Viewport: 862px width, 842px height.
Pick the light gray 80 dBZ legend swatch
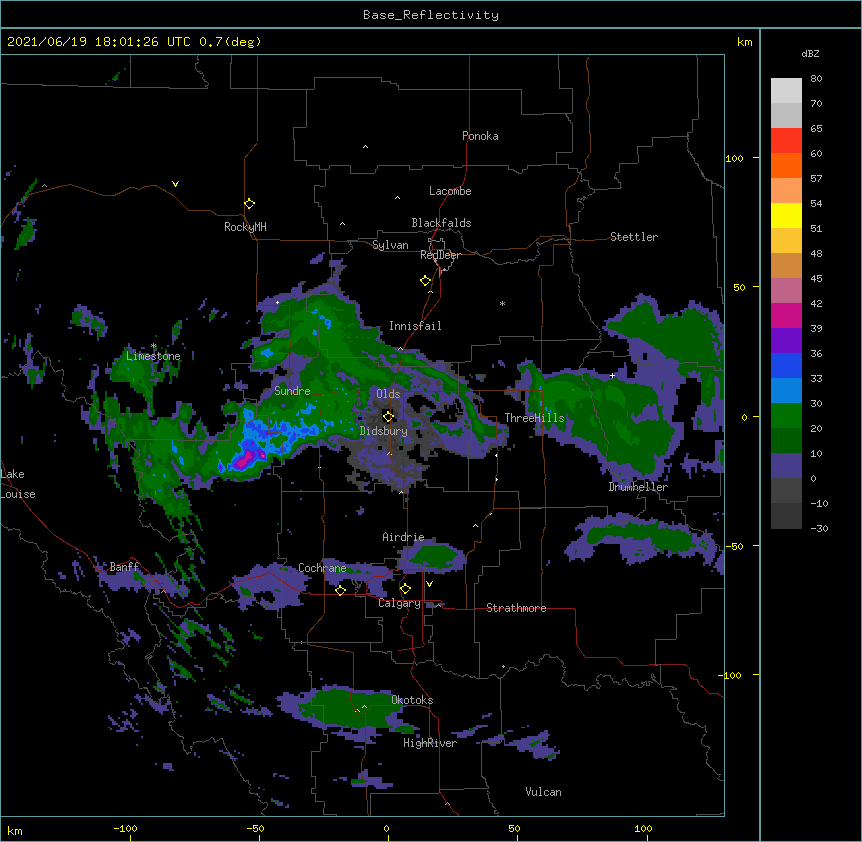pyautogui.click(x=786, y=91)
